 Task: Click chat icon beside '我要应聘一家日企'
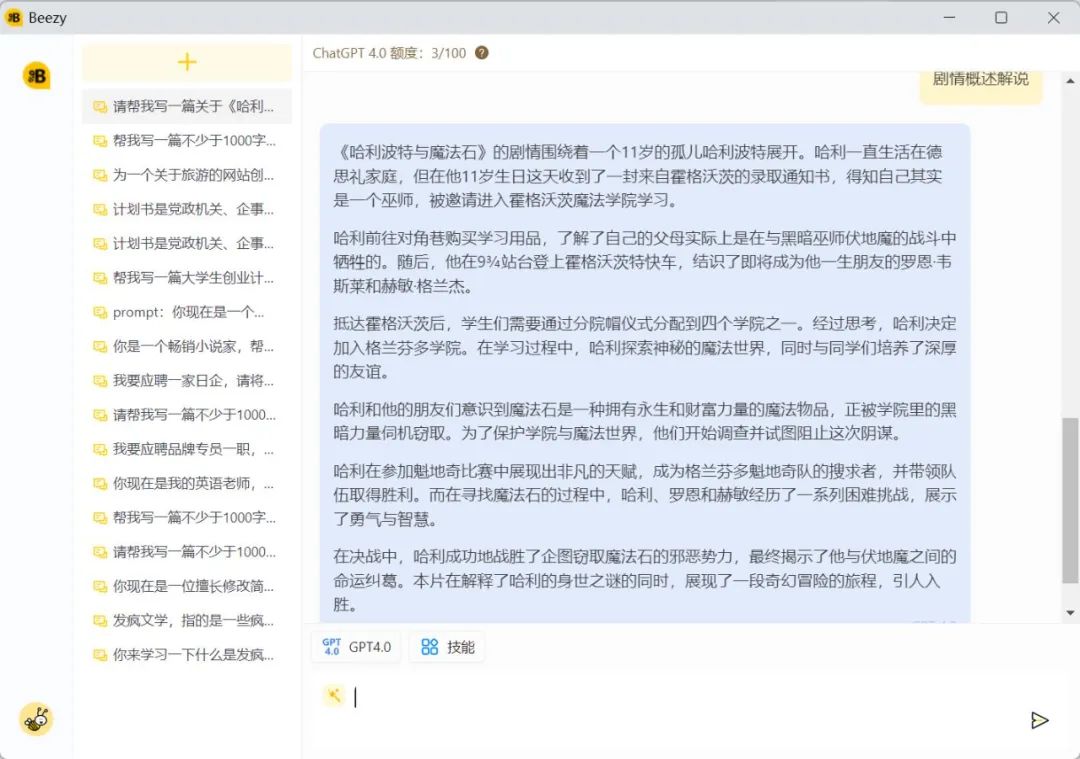tap(100, 381)
